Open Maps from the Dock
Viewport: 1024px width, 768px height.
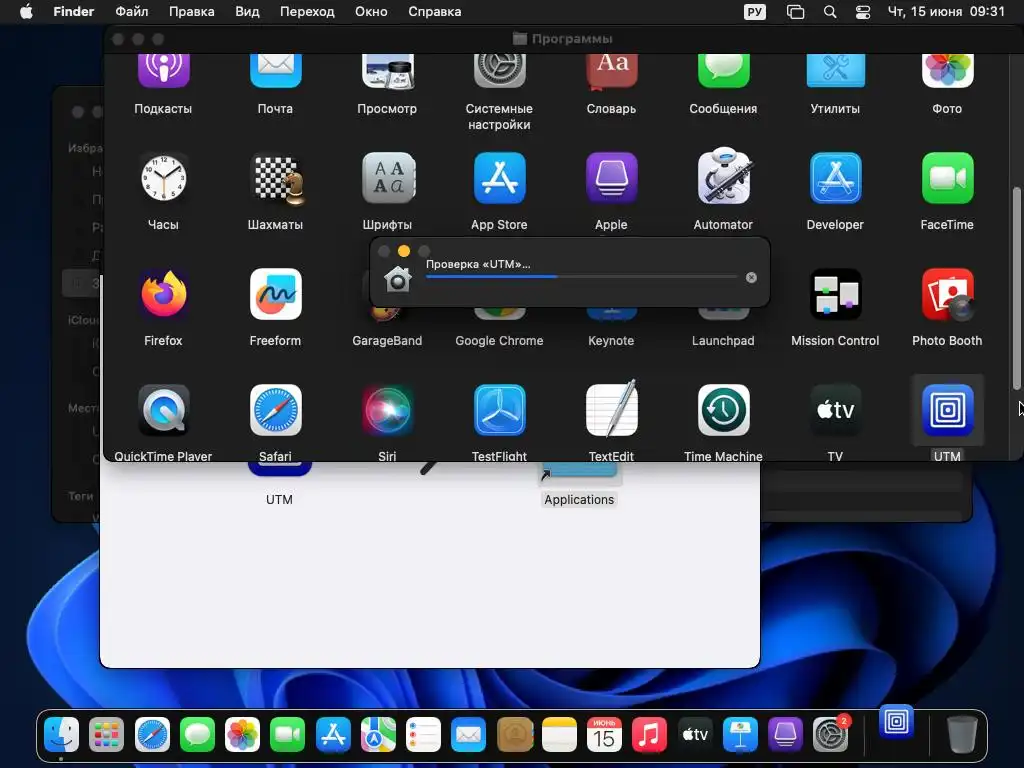(x=378, y=735)
